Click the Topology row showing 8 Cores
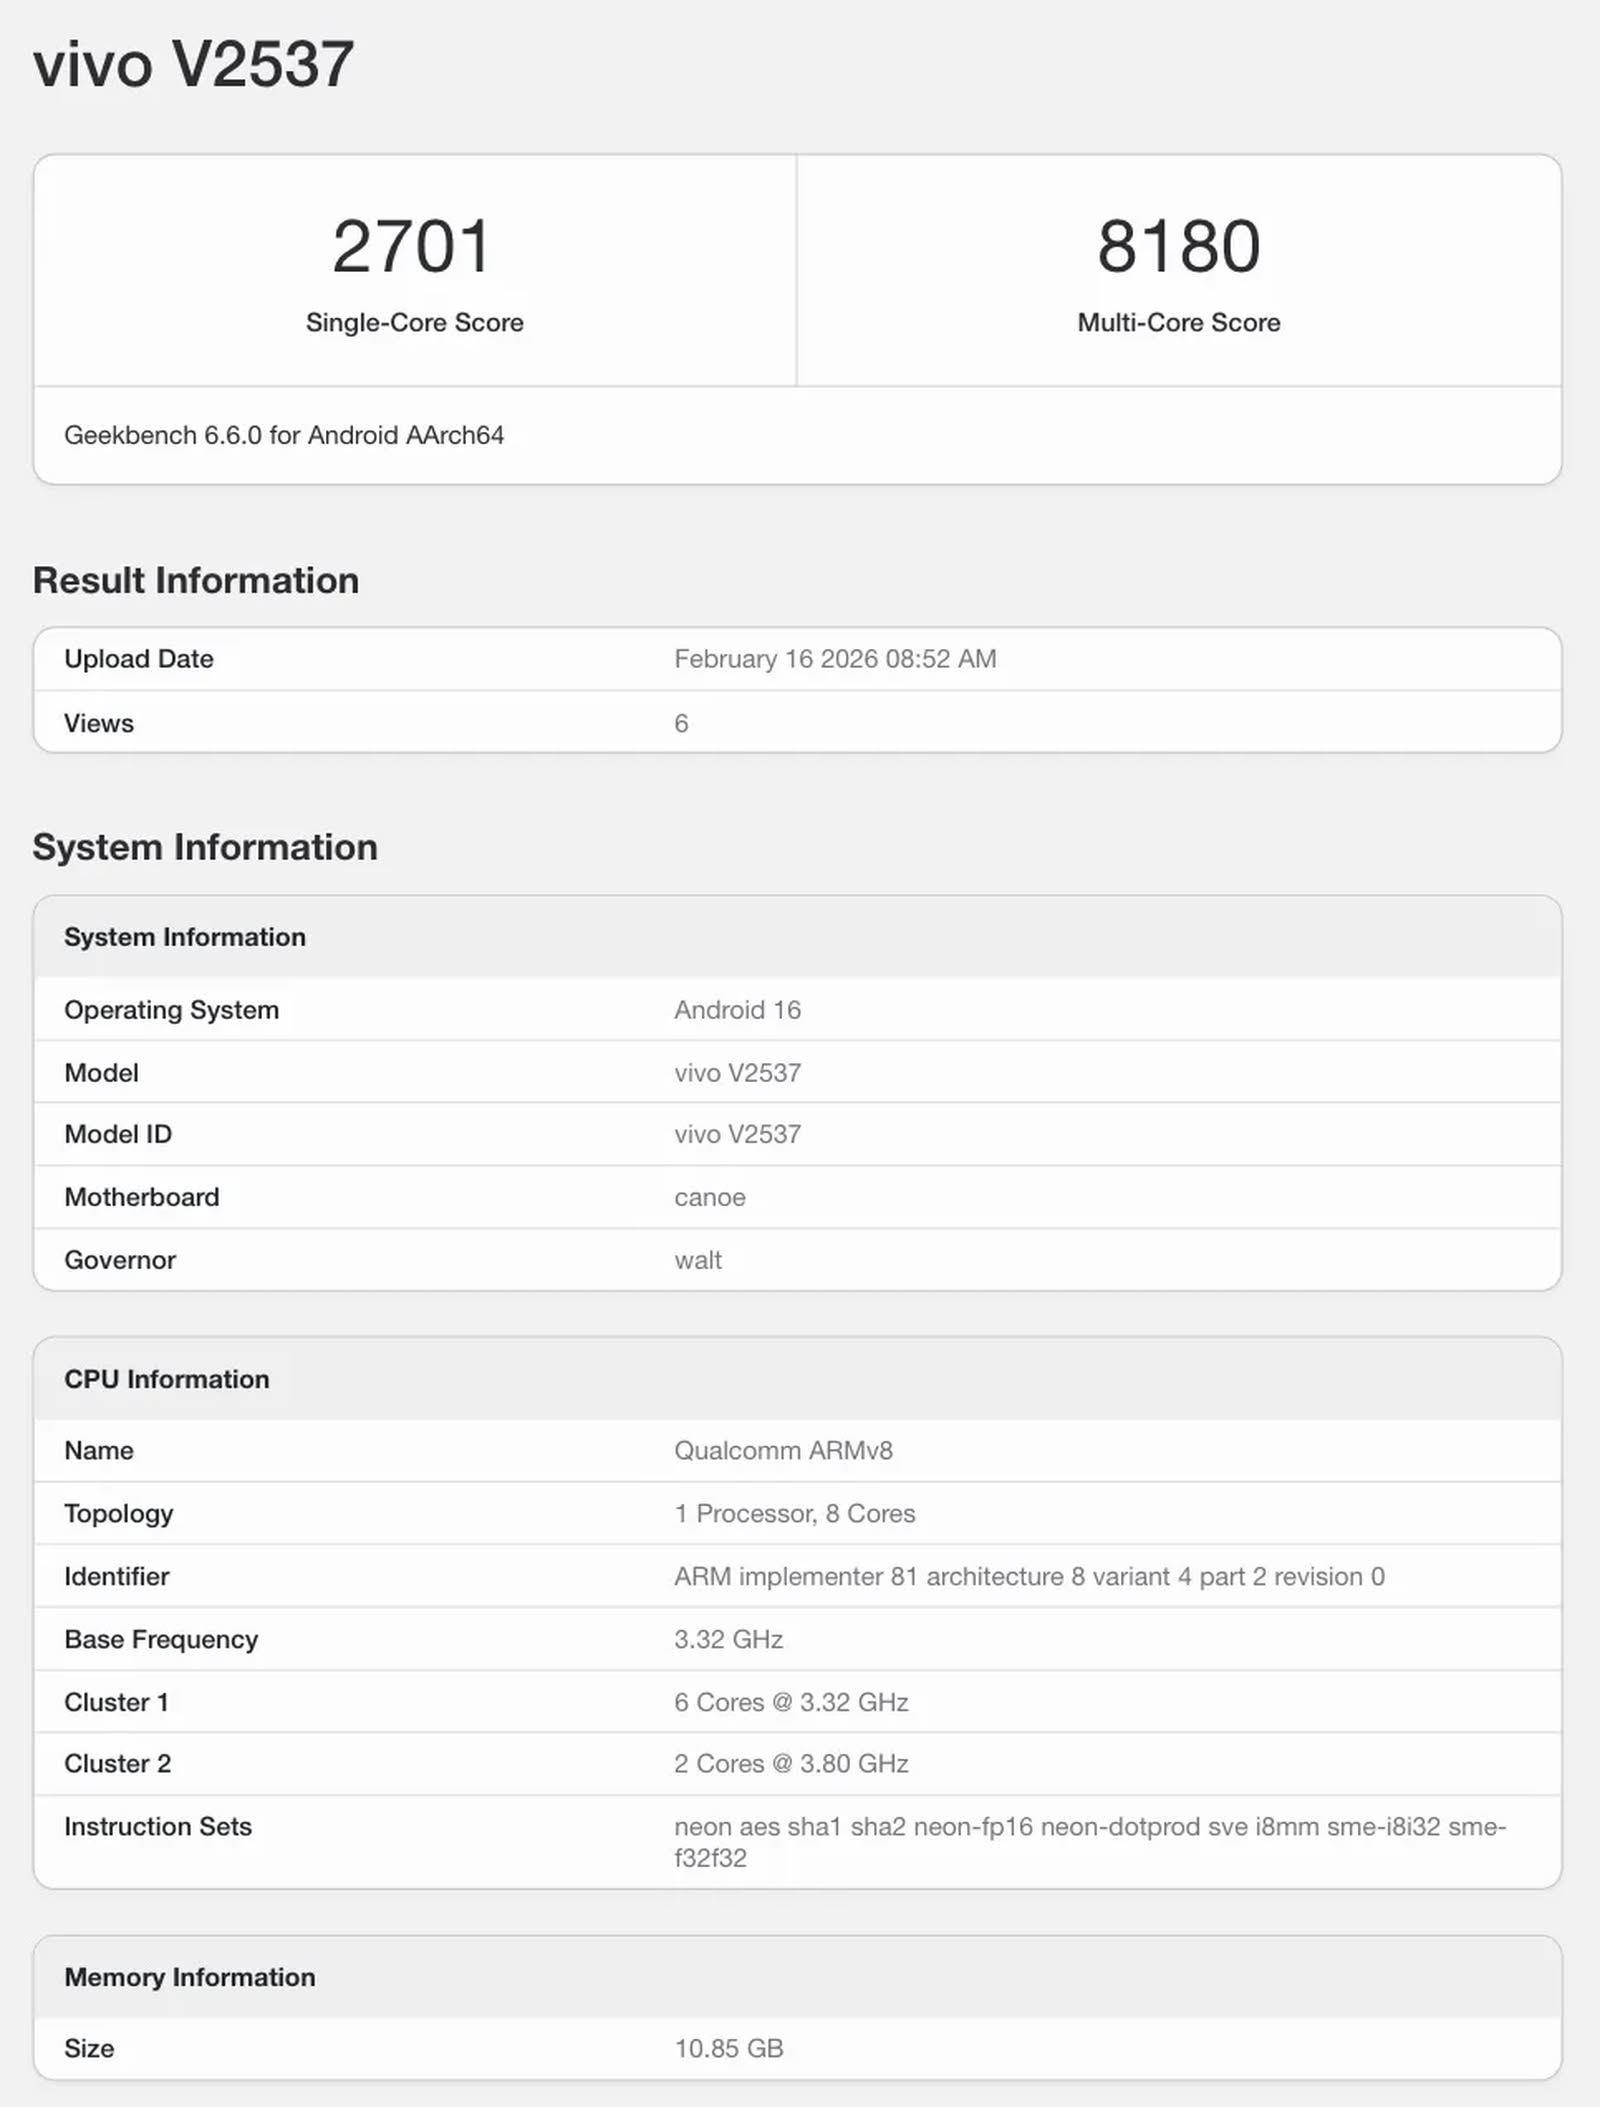This screenshot has width=1600, height=2107. coord(793,1513)
